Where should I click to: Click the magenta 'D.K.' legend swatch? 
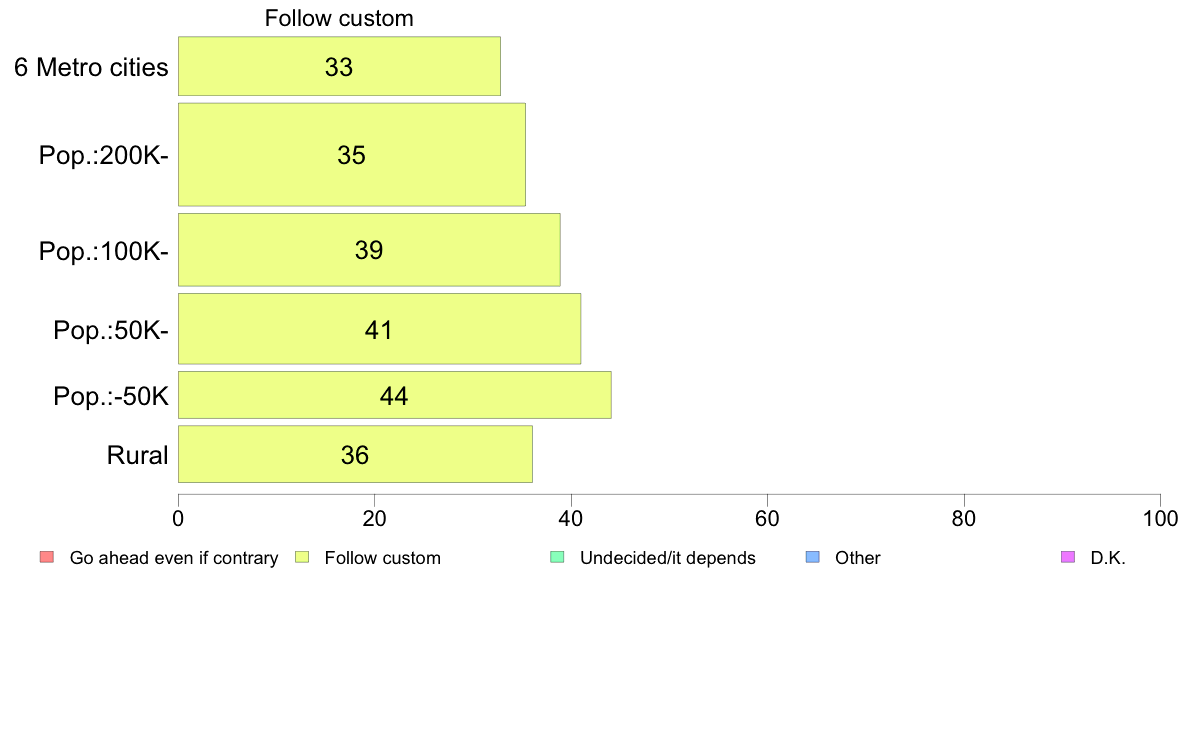point(1068,557)
